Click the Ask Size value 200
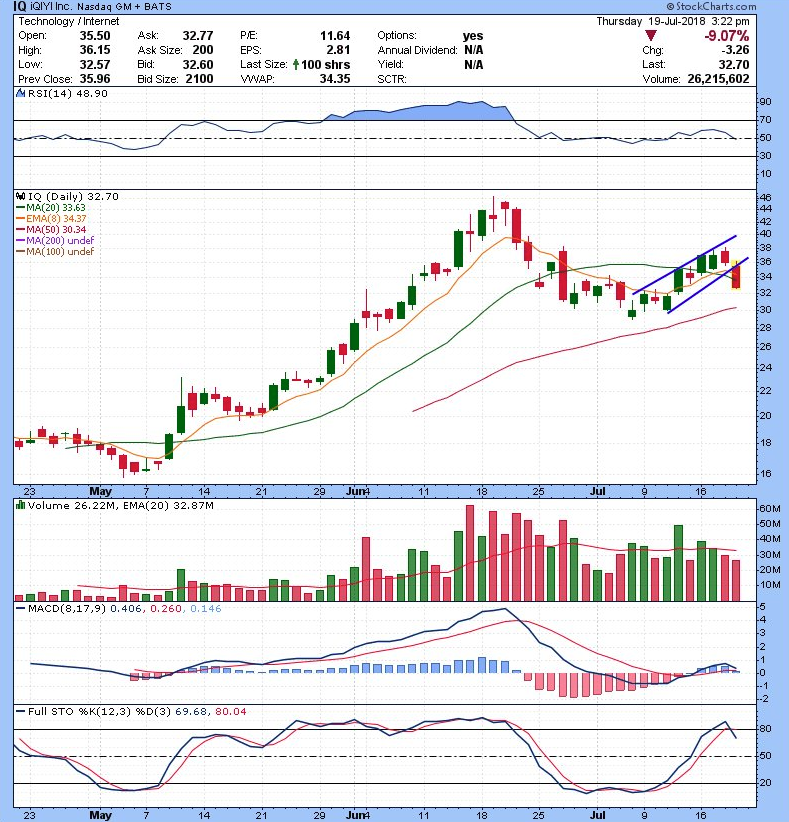Screen dimensions: 789x822 203,50
